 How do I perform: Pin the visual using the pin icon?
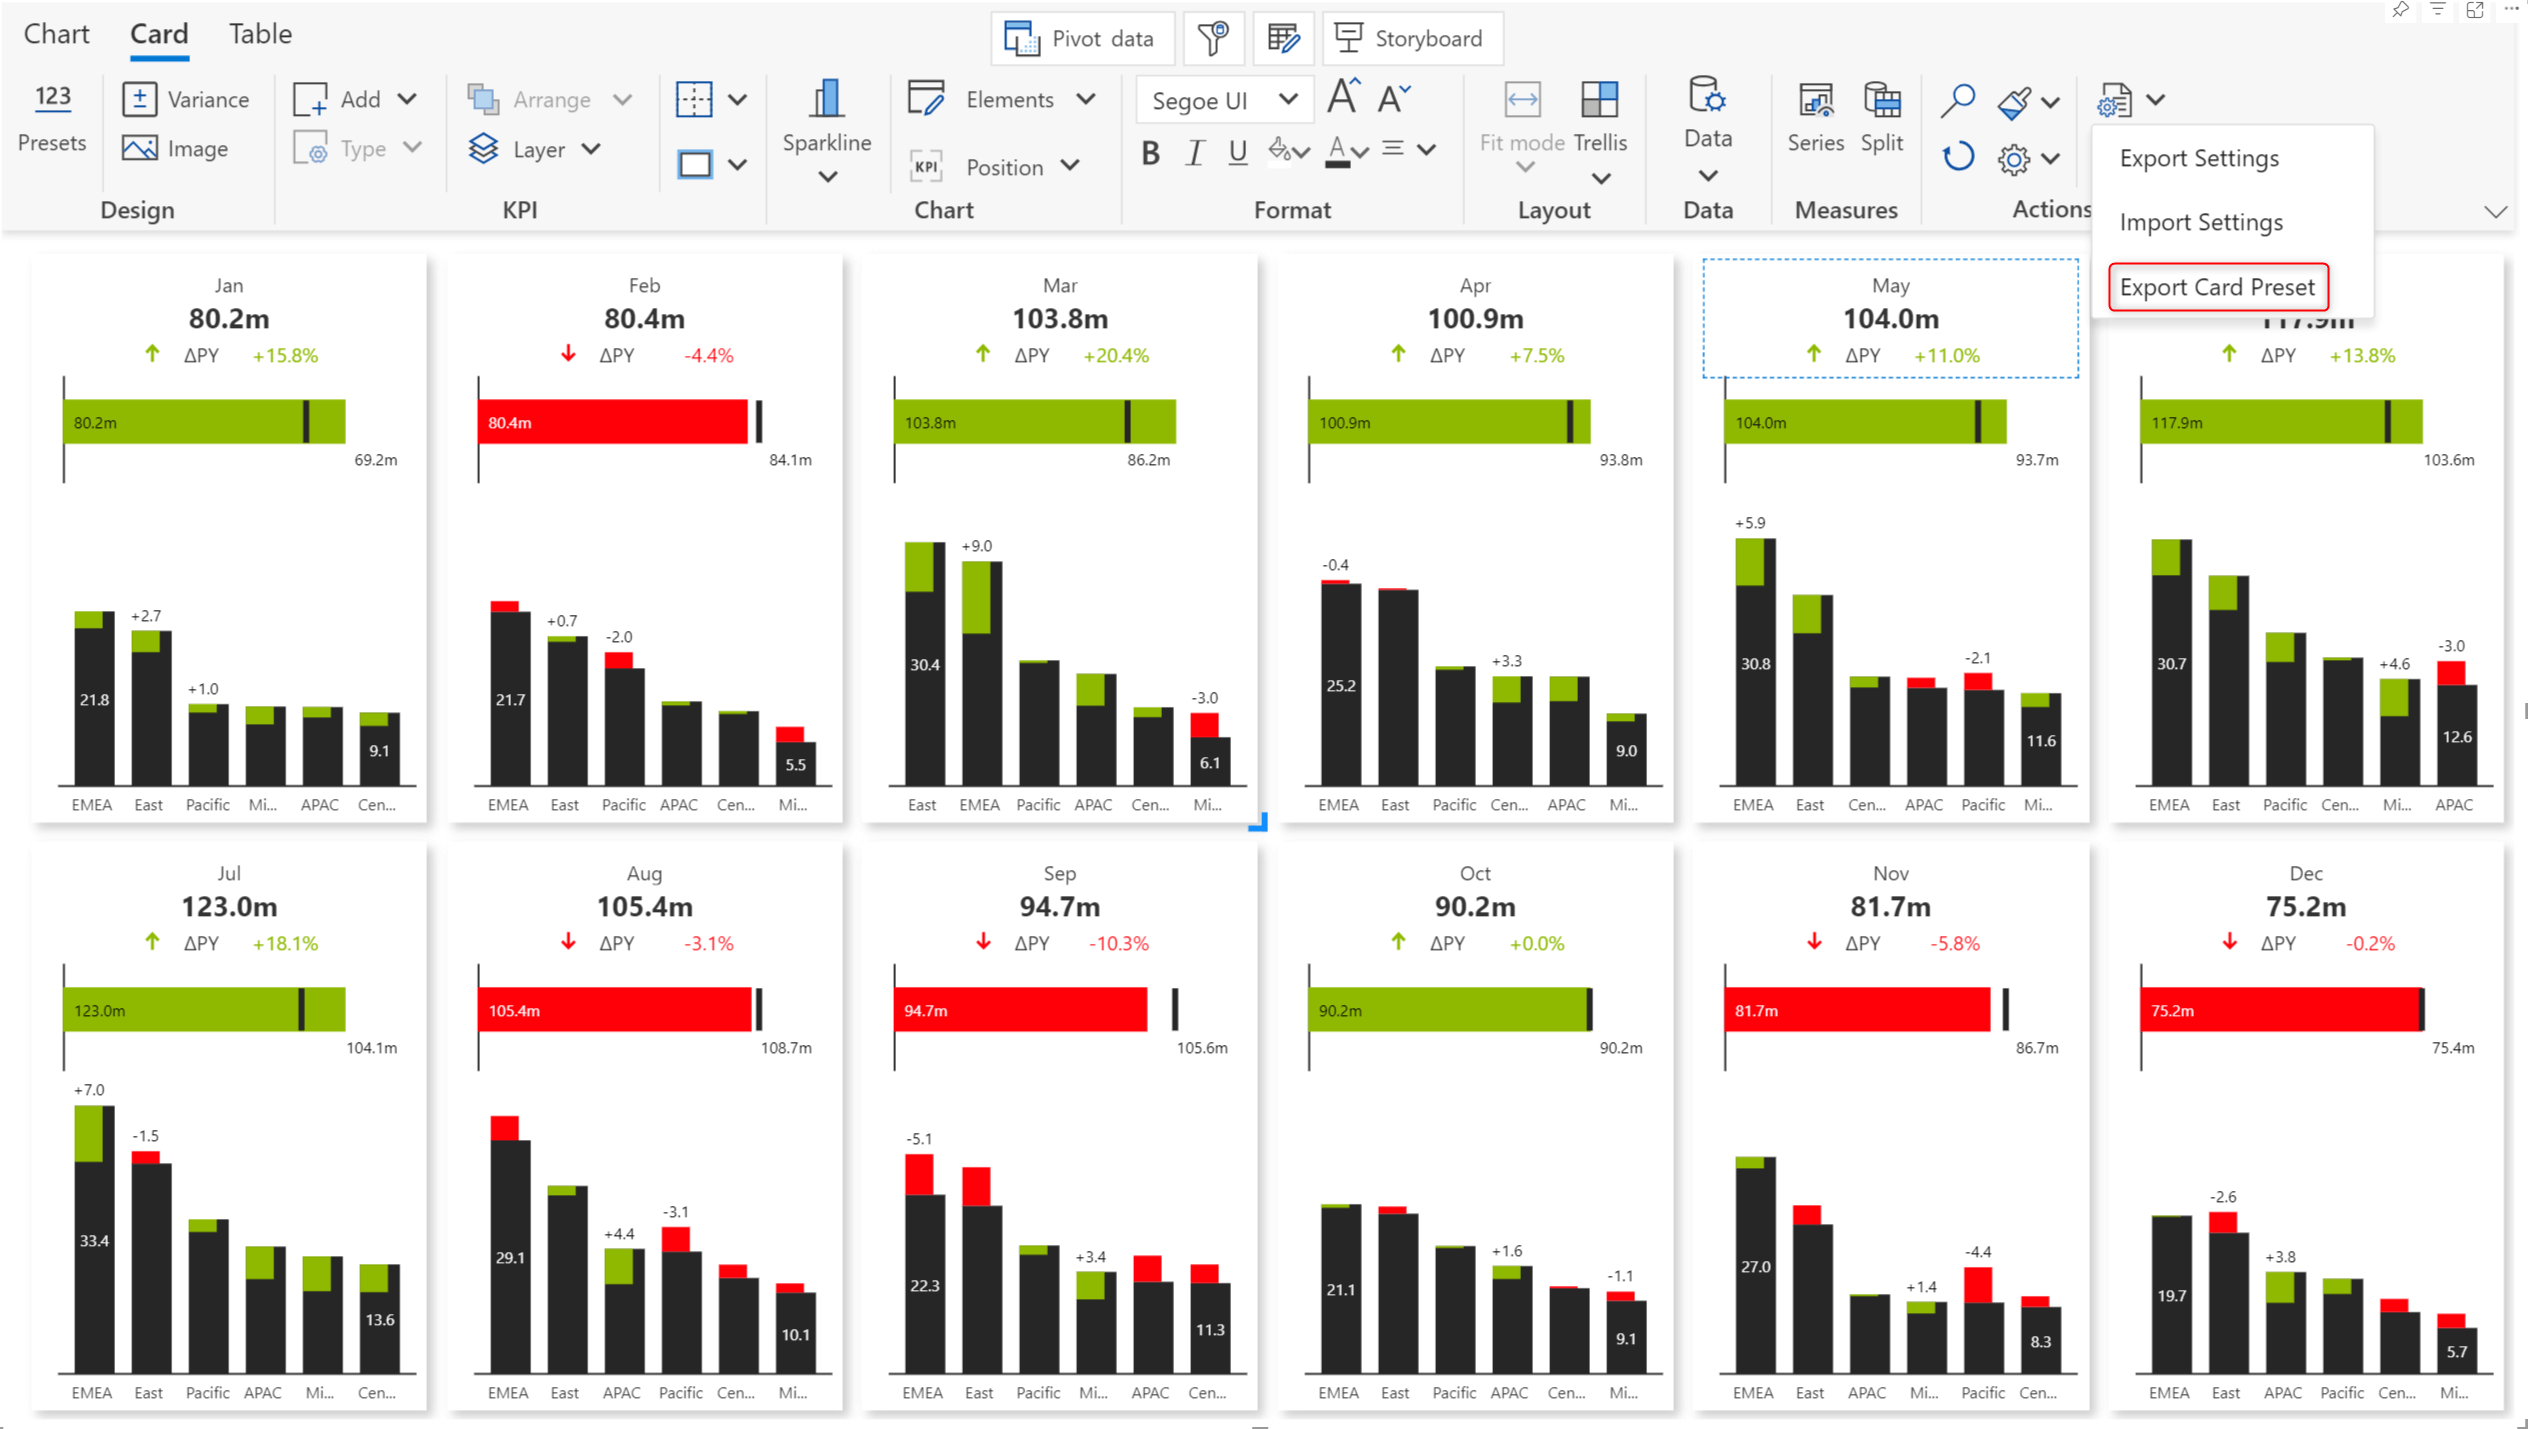point(2400,10)
